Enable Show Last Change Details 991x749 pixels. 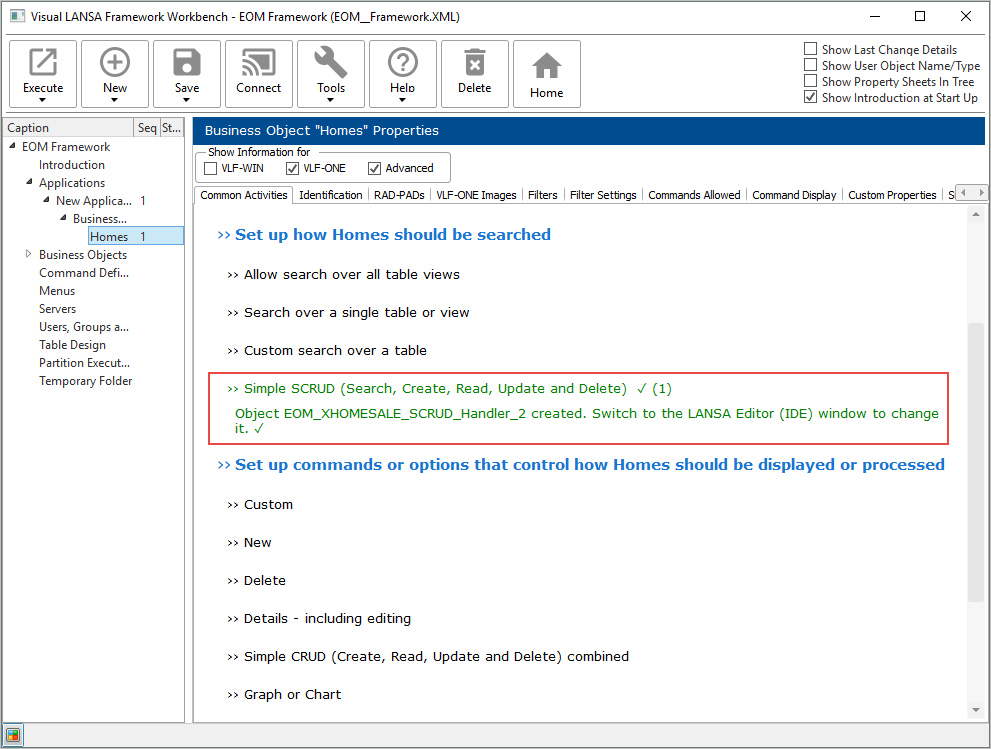811,49
